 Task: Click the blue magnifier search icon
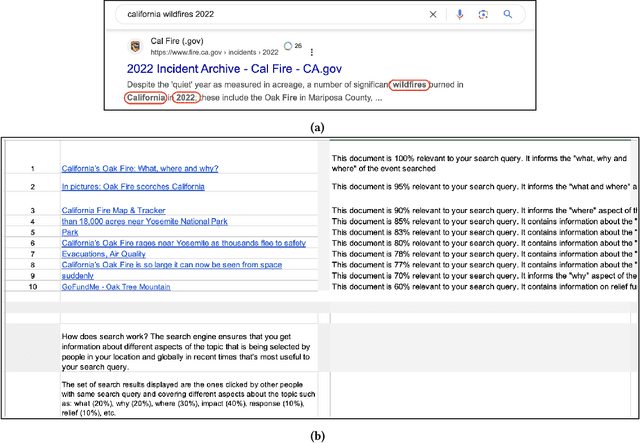pyautogui.click(x=507, y=15)
